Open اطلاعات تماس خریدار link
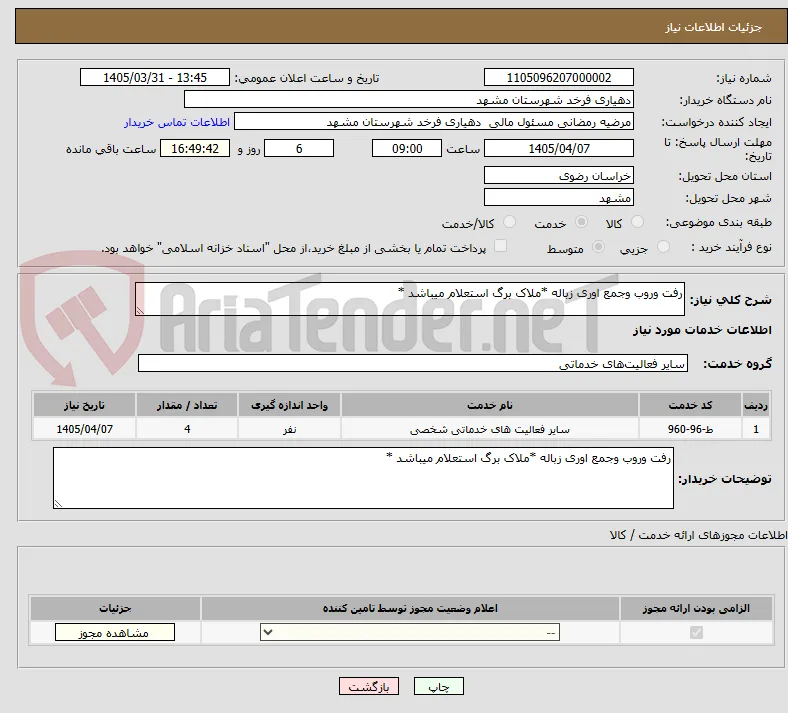The height and width of the screenshot is (713, 788). tap(177, 123)
